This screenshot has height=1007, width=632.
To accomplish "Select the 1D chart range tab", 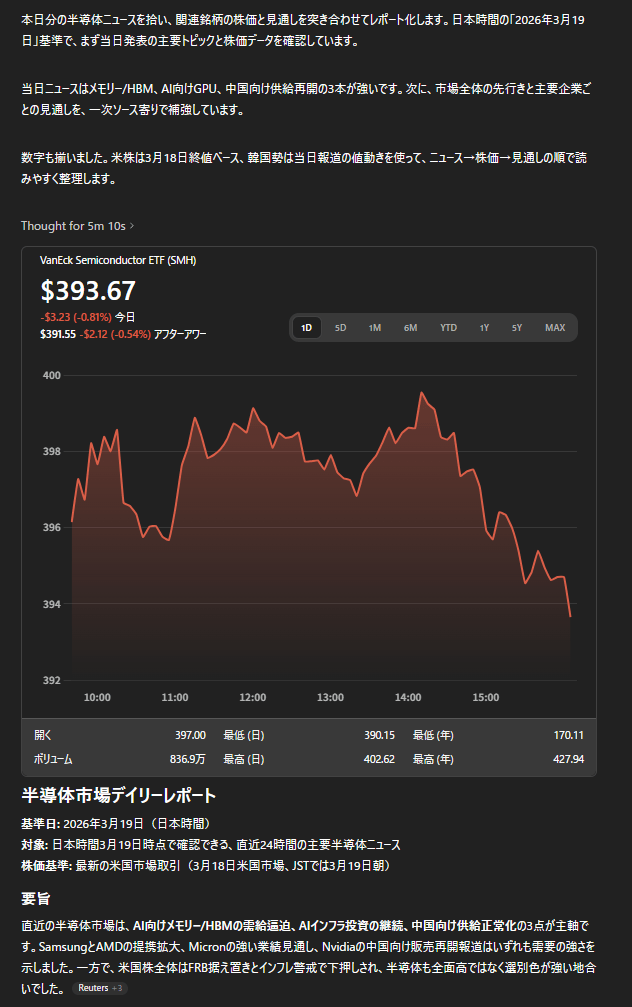I will tap(307, 328).
